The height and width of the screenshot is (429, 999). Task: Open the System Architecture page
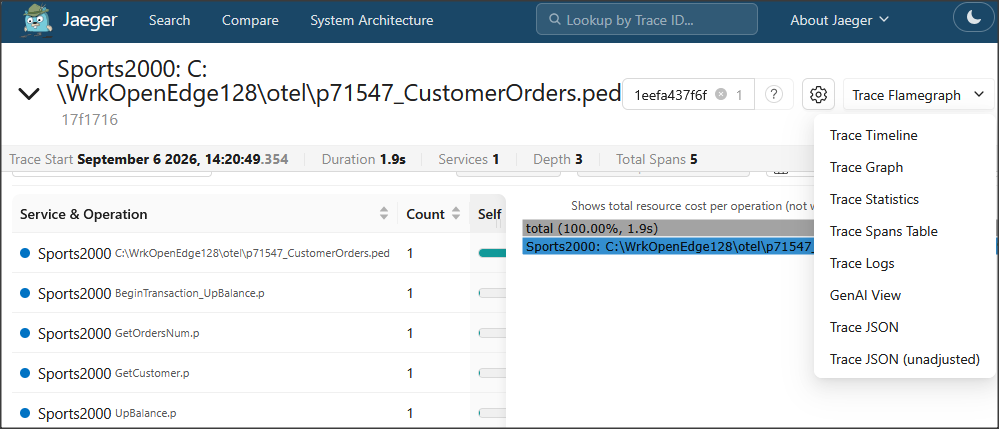[371, 20]
